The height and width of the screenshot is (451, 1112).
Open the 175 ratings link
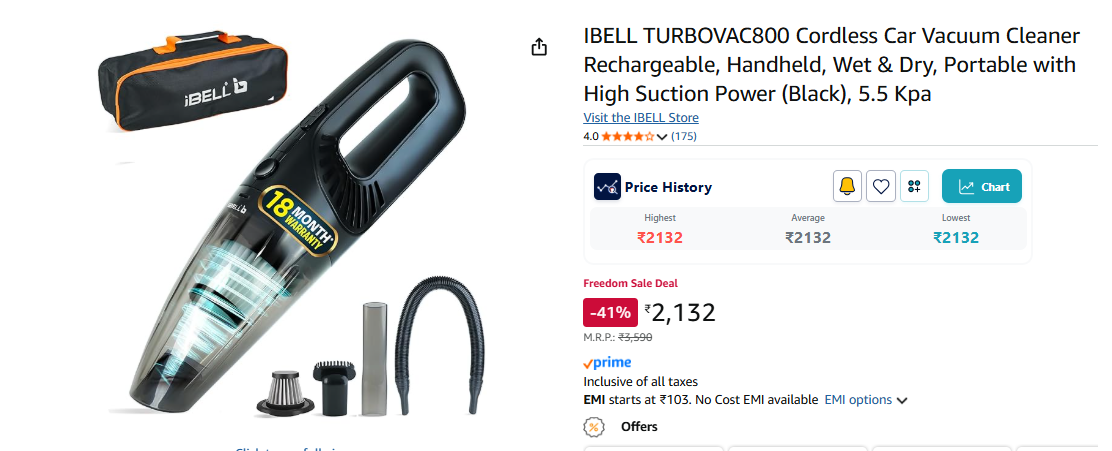684,136
